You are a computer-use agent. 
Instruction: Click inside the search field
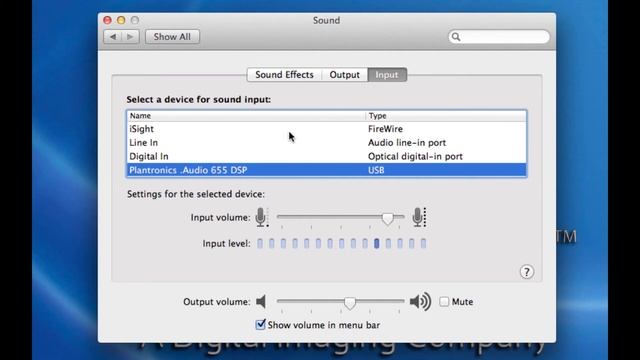pyautogui.click(x=499, y=37)
